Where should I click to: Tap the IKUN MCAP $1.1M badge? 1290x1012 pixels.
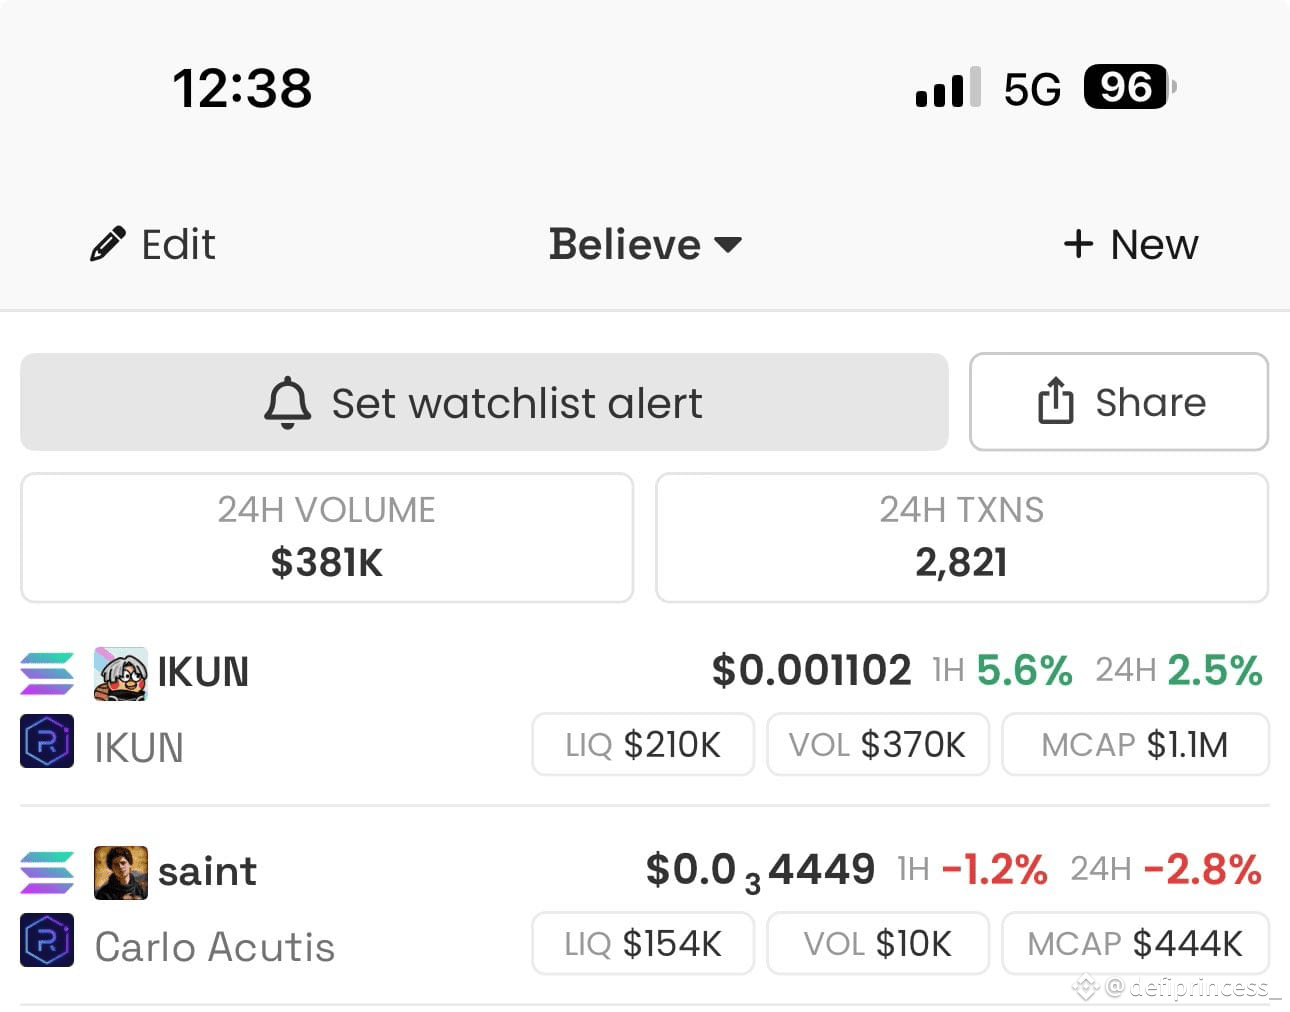[1135, 744]
